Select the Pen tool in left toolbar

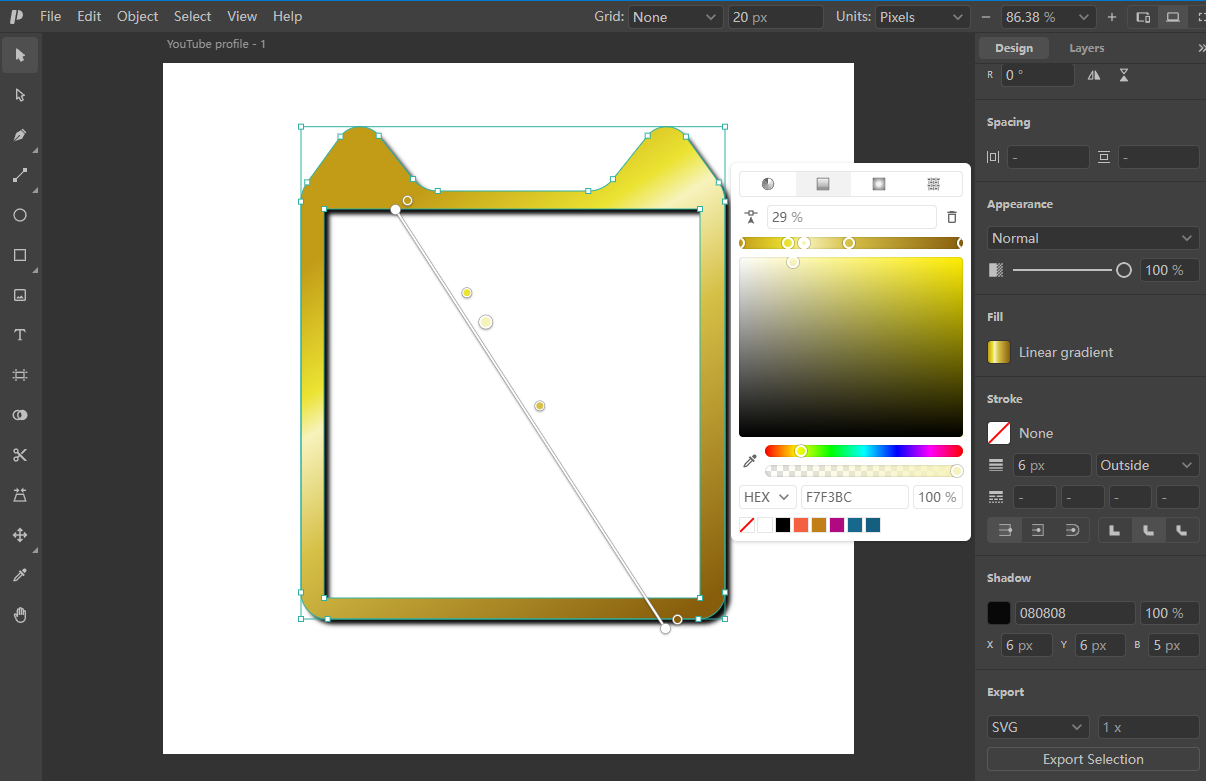[x=20, y=135]
